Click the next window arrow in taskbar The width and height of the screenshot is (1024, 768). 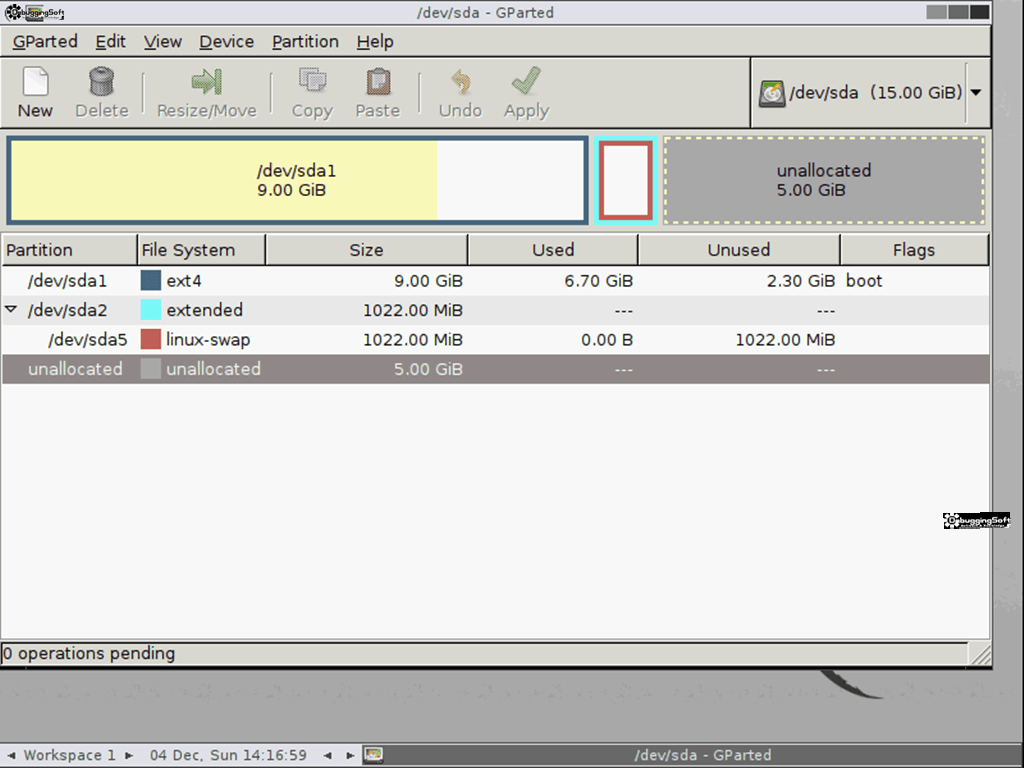[350, 756]
